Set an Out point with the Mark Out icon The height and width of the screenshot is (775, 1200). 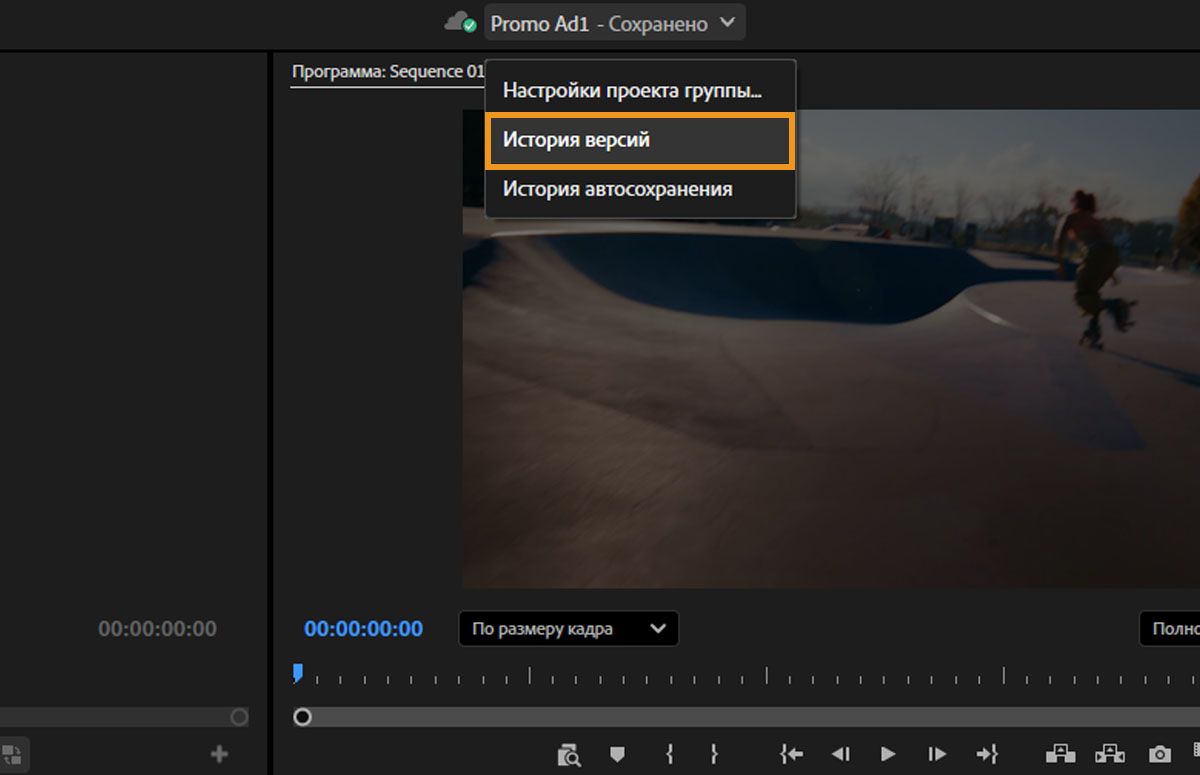714,754
